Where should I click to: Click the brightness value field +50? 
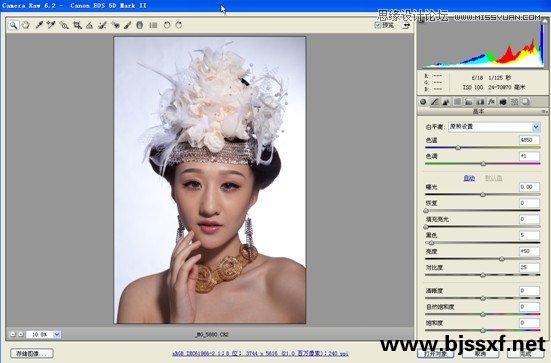[529, 251]
